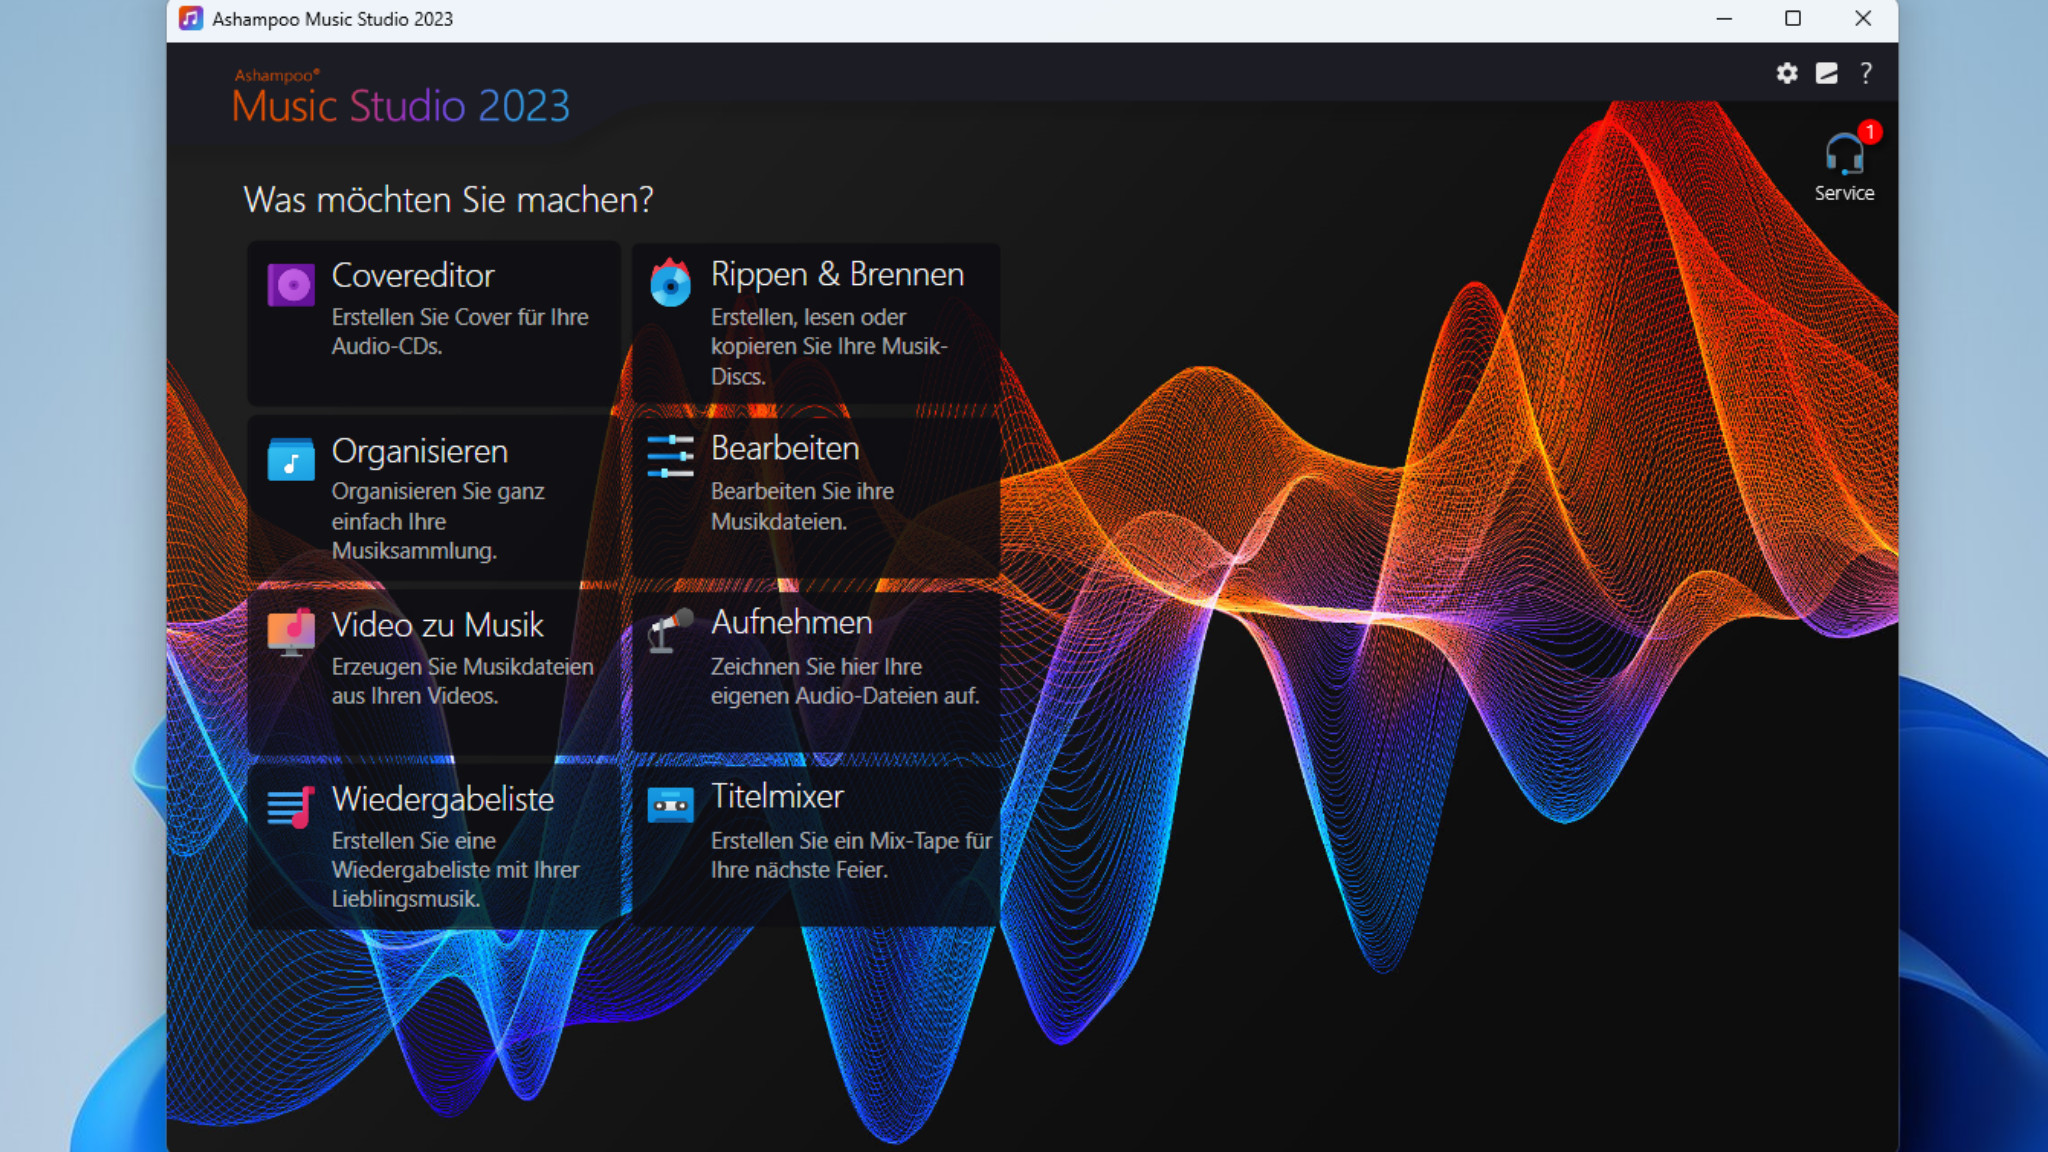Select the Organisieren music folder icon
Screen dimensions: 2048x1152
click(x=291, y=459)
